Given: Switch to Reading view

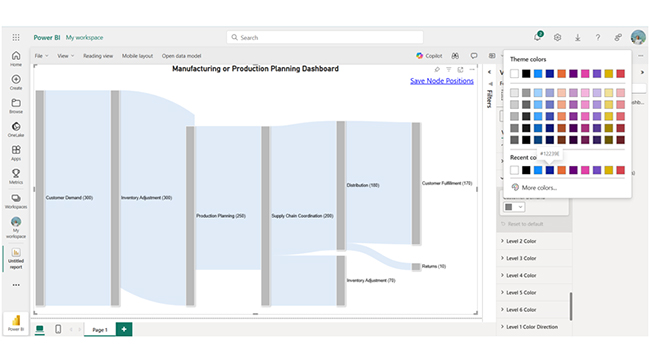Looking at the screenshot, I should [x=98, y=56].
